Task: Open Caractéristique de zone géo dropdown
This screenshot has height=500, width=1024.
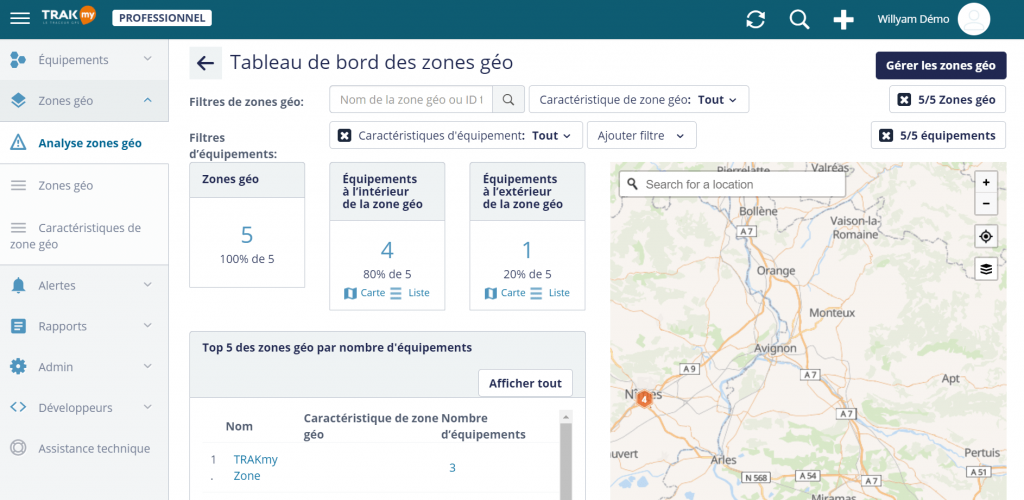Action: [639, 100]
